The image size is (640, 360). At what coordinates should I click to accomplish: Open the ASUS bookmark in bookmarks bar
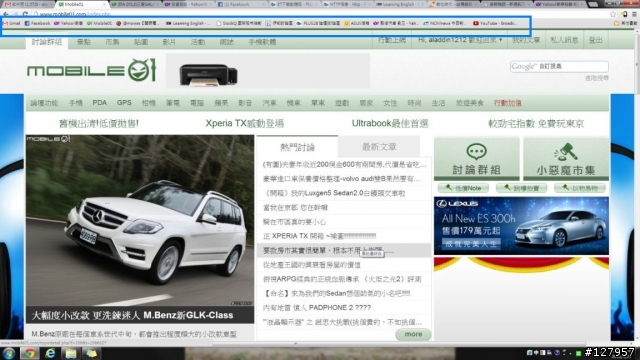pyautogui.click(x=356, y=23)
